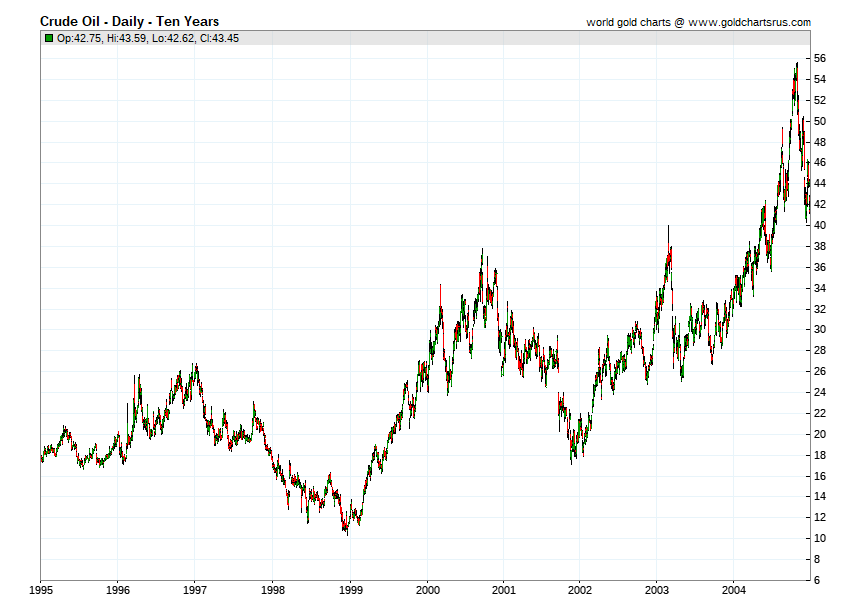
Task: Click the early-2003 price spike near 40
Action: pos(668,229)
